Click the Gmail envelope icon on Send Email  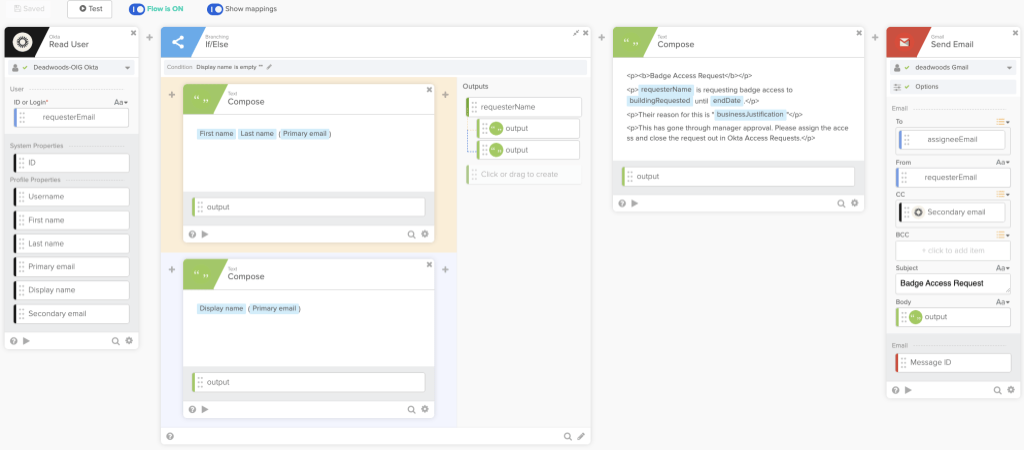pos(904,43)
